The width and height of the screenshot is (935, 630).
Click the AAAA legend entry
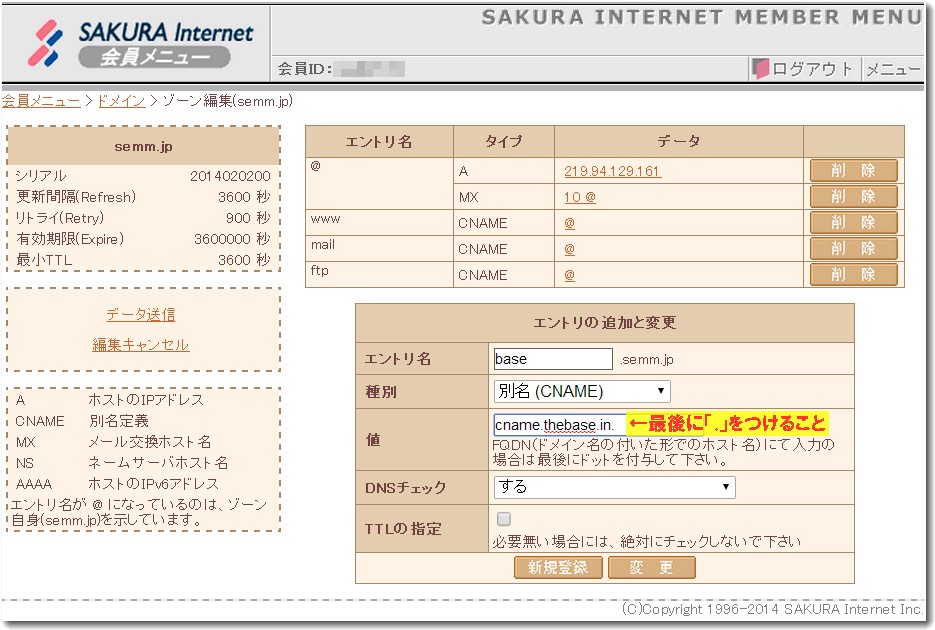(x=117, y=483)
